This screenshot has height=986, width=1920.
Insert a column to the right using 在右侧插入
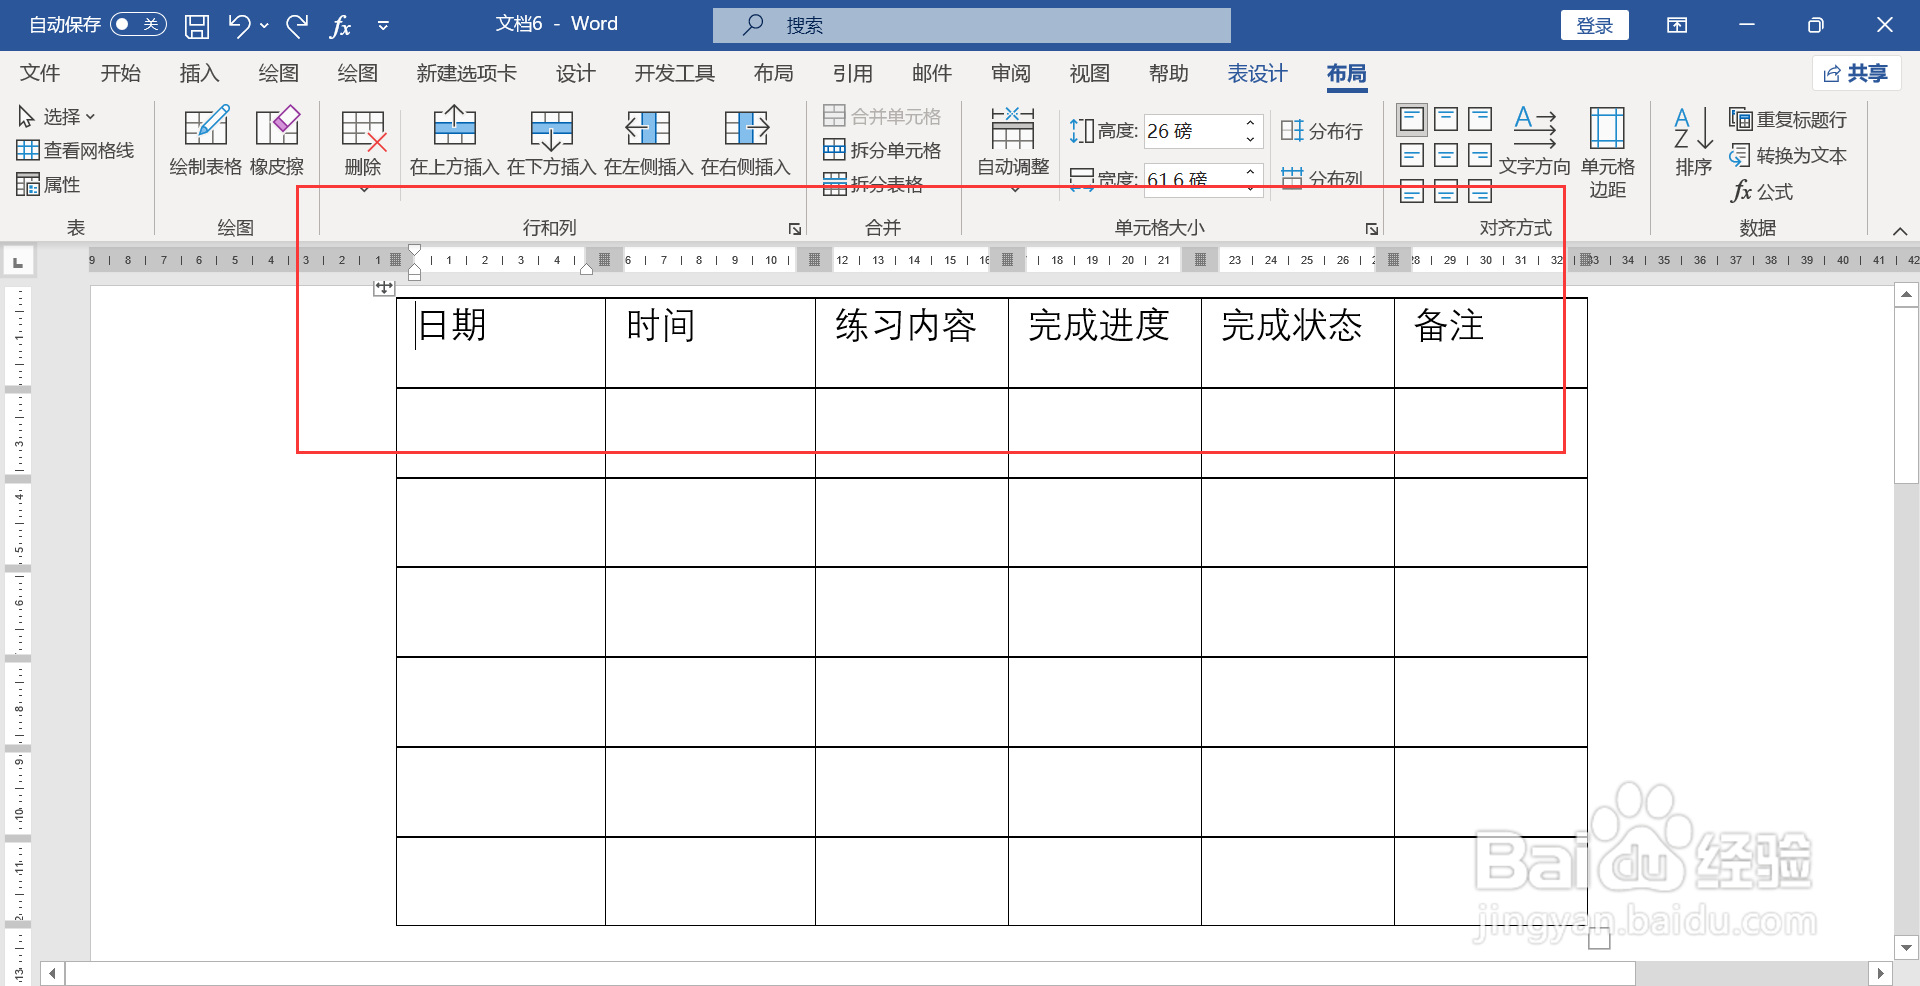tap(745, 142)
